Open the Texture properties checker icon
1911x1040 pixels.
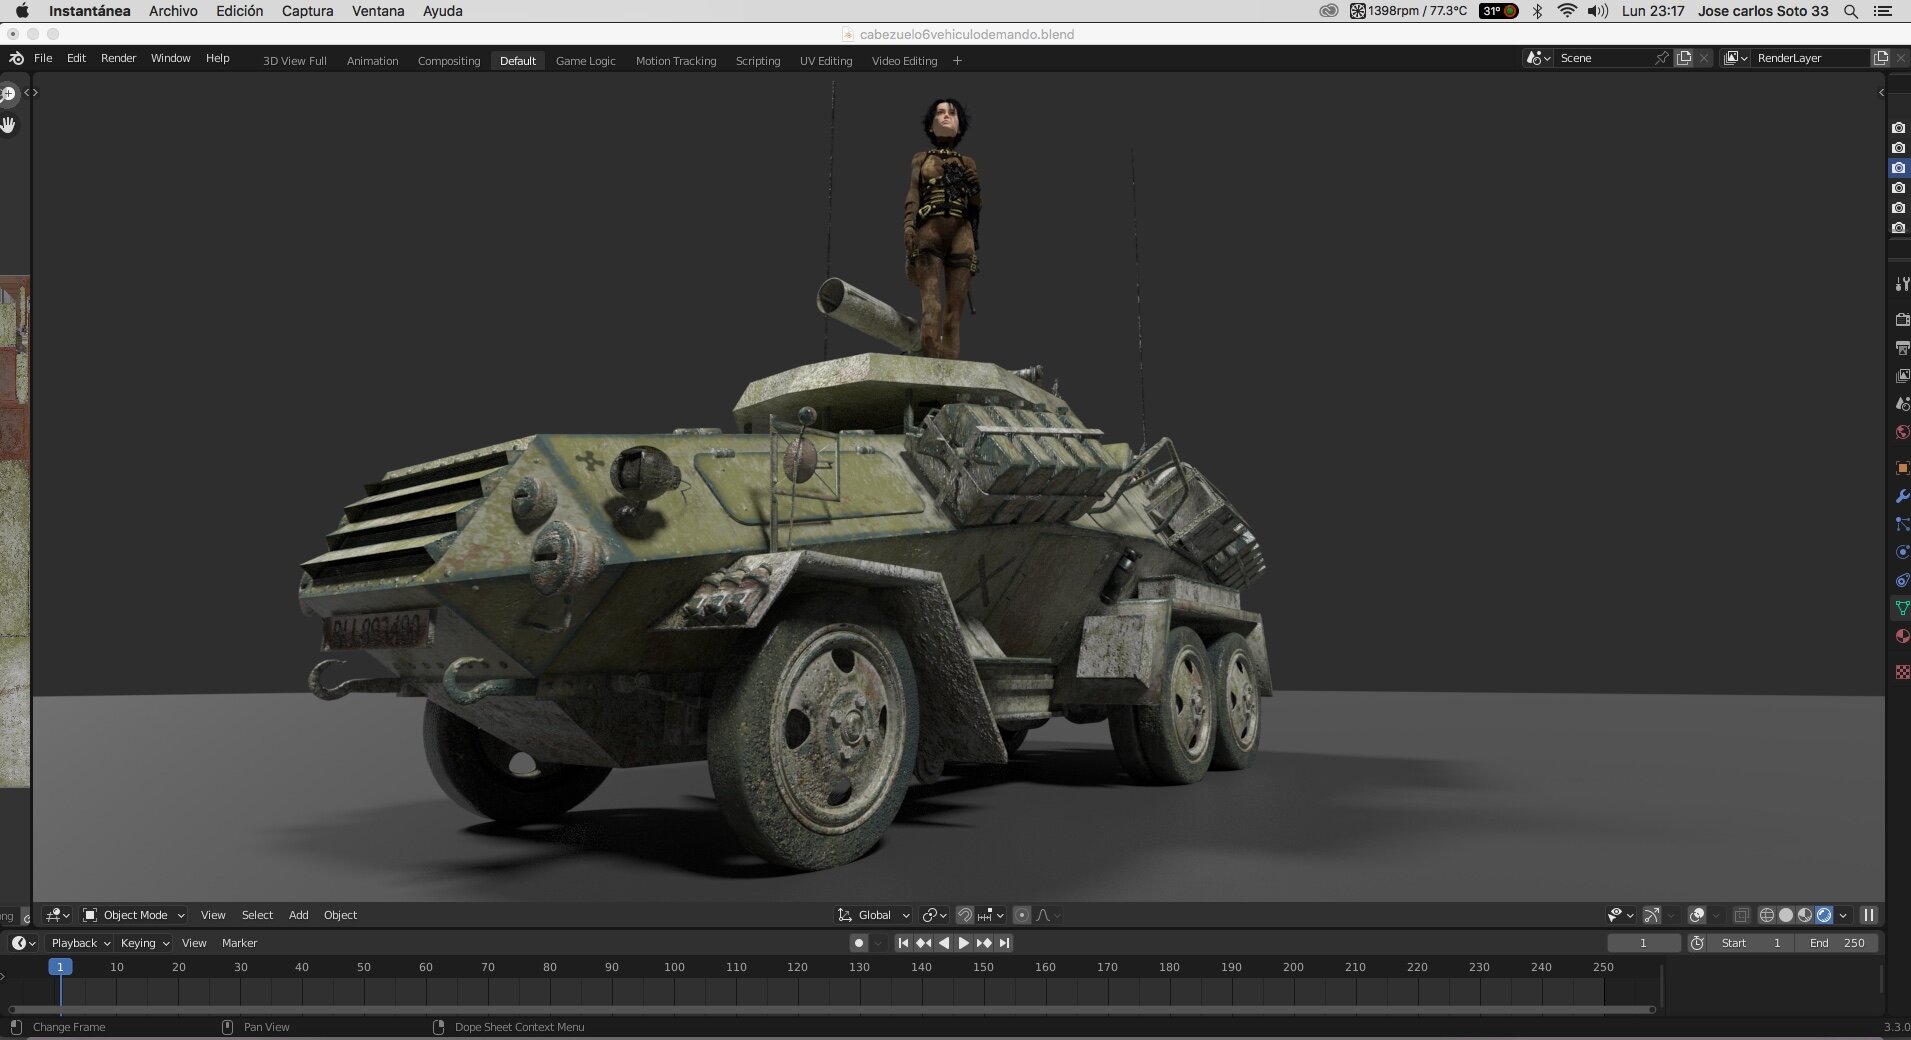coord(1901,673)
